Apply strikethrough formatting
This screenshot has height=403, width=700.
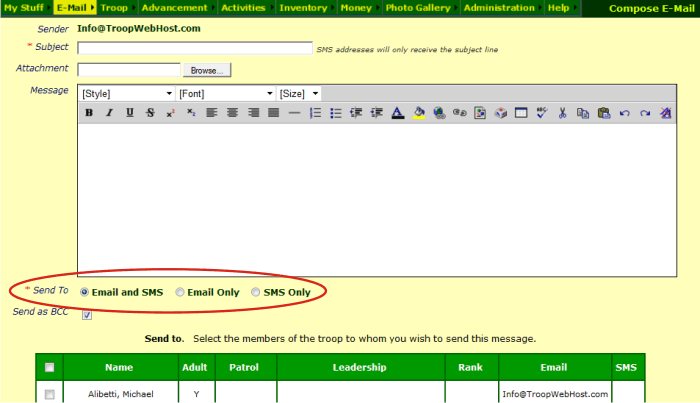(x=150, y=113)
